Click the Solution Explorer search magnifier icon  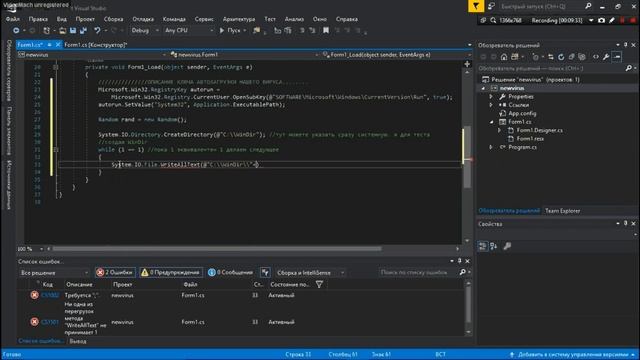click(629, 69)
